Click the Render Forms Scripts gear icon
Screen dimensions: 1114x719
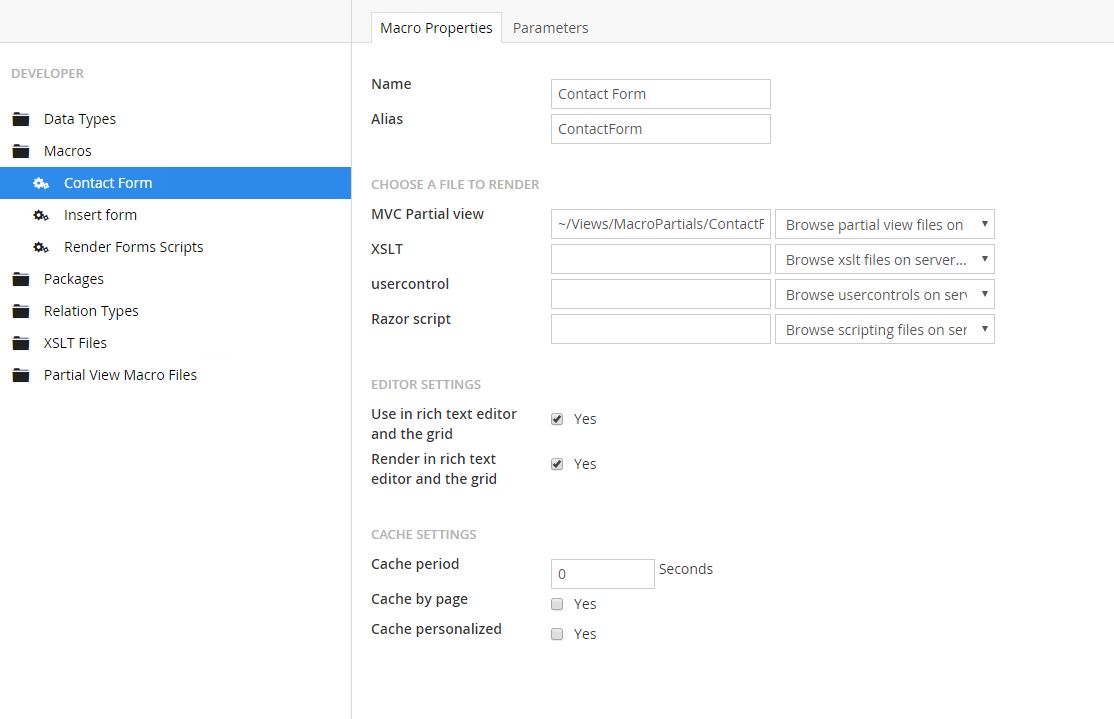[41, 247]
